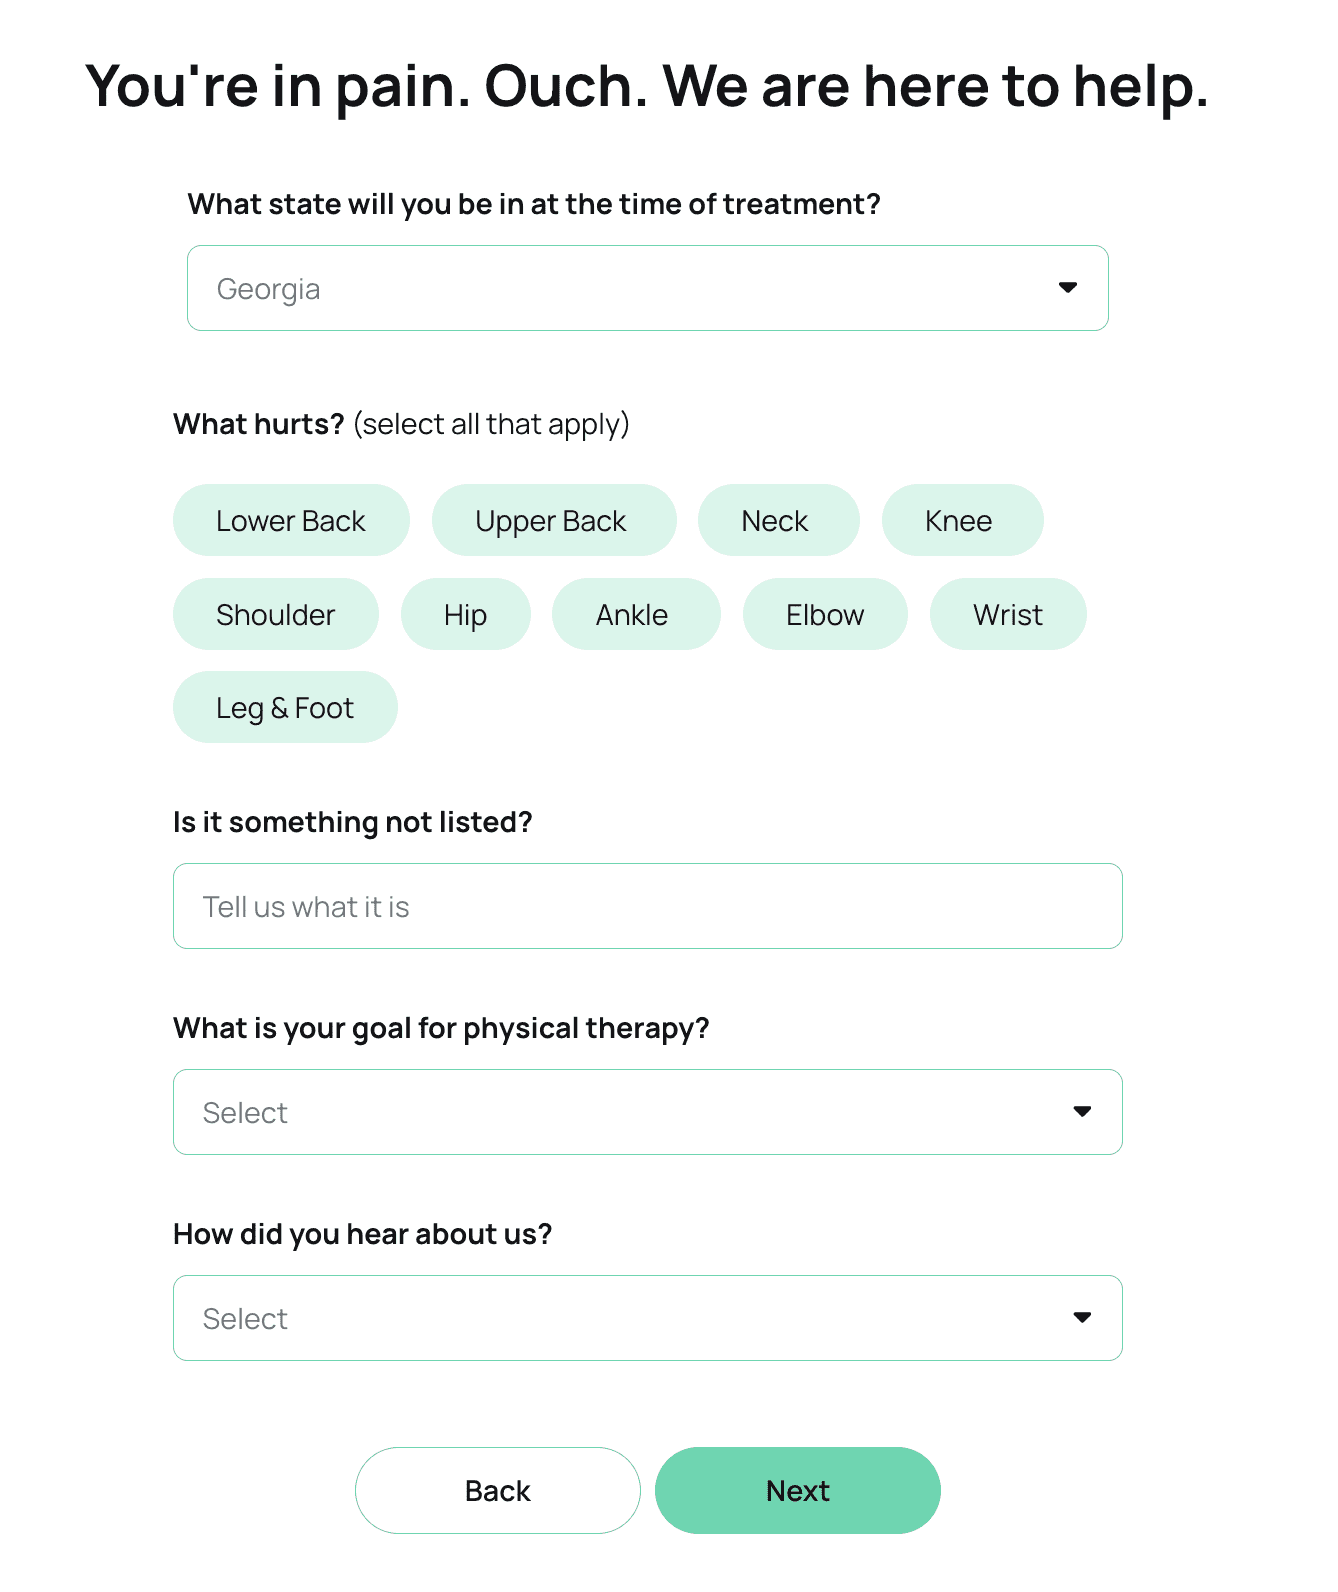
Task: Expand the goal Select chevron
Action: coord(1083,1111)
